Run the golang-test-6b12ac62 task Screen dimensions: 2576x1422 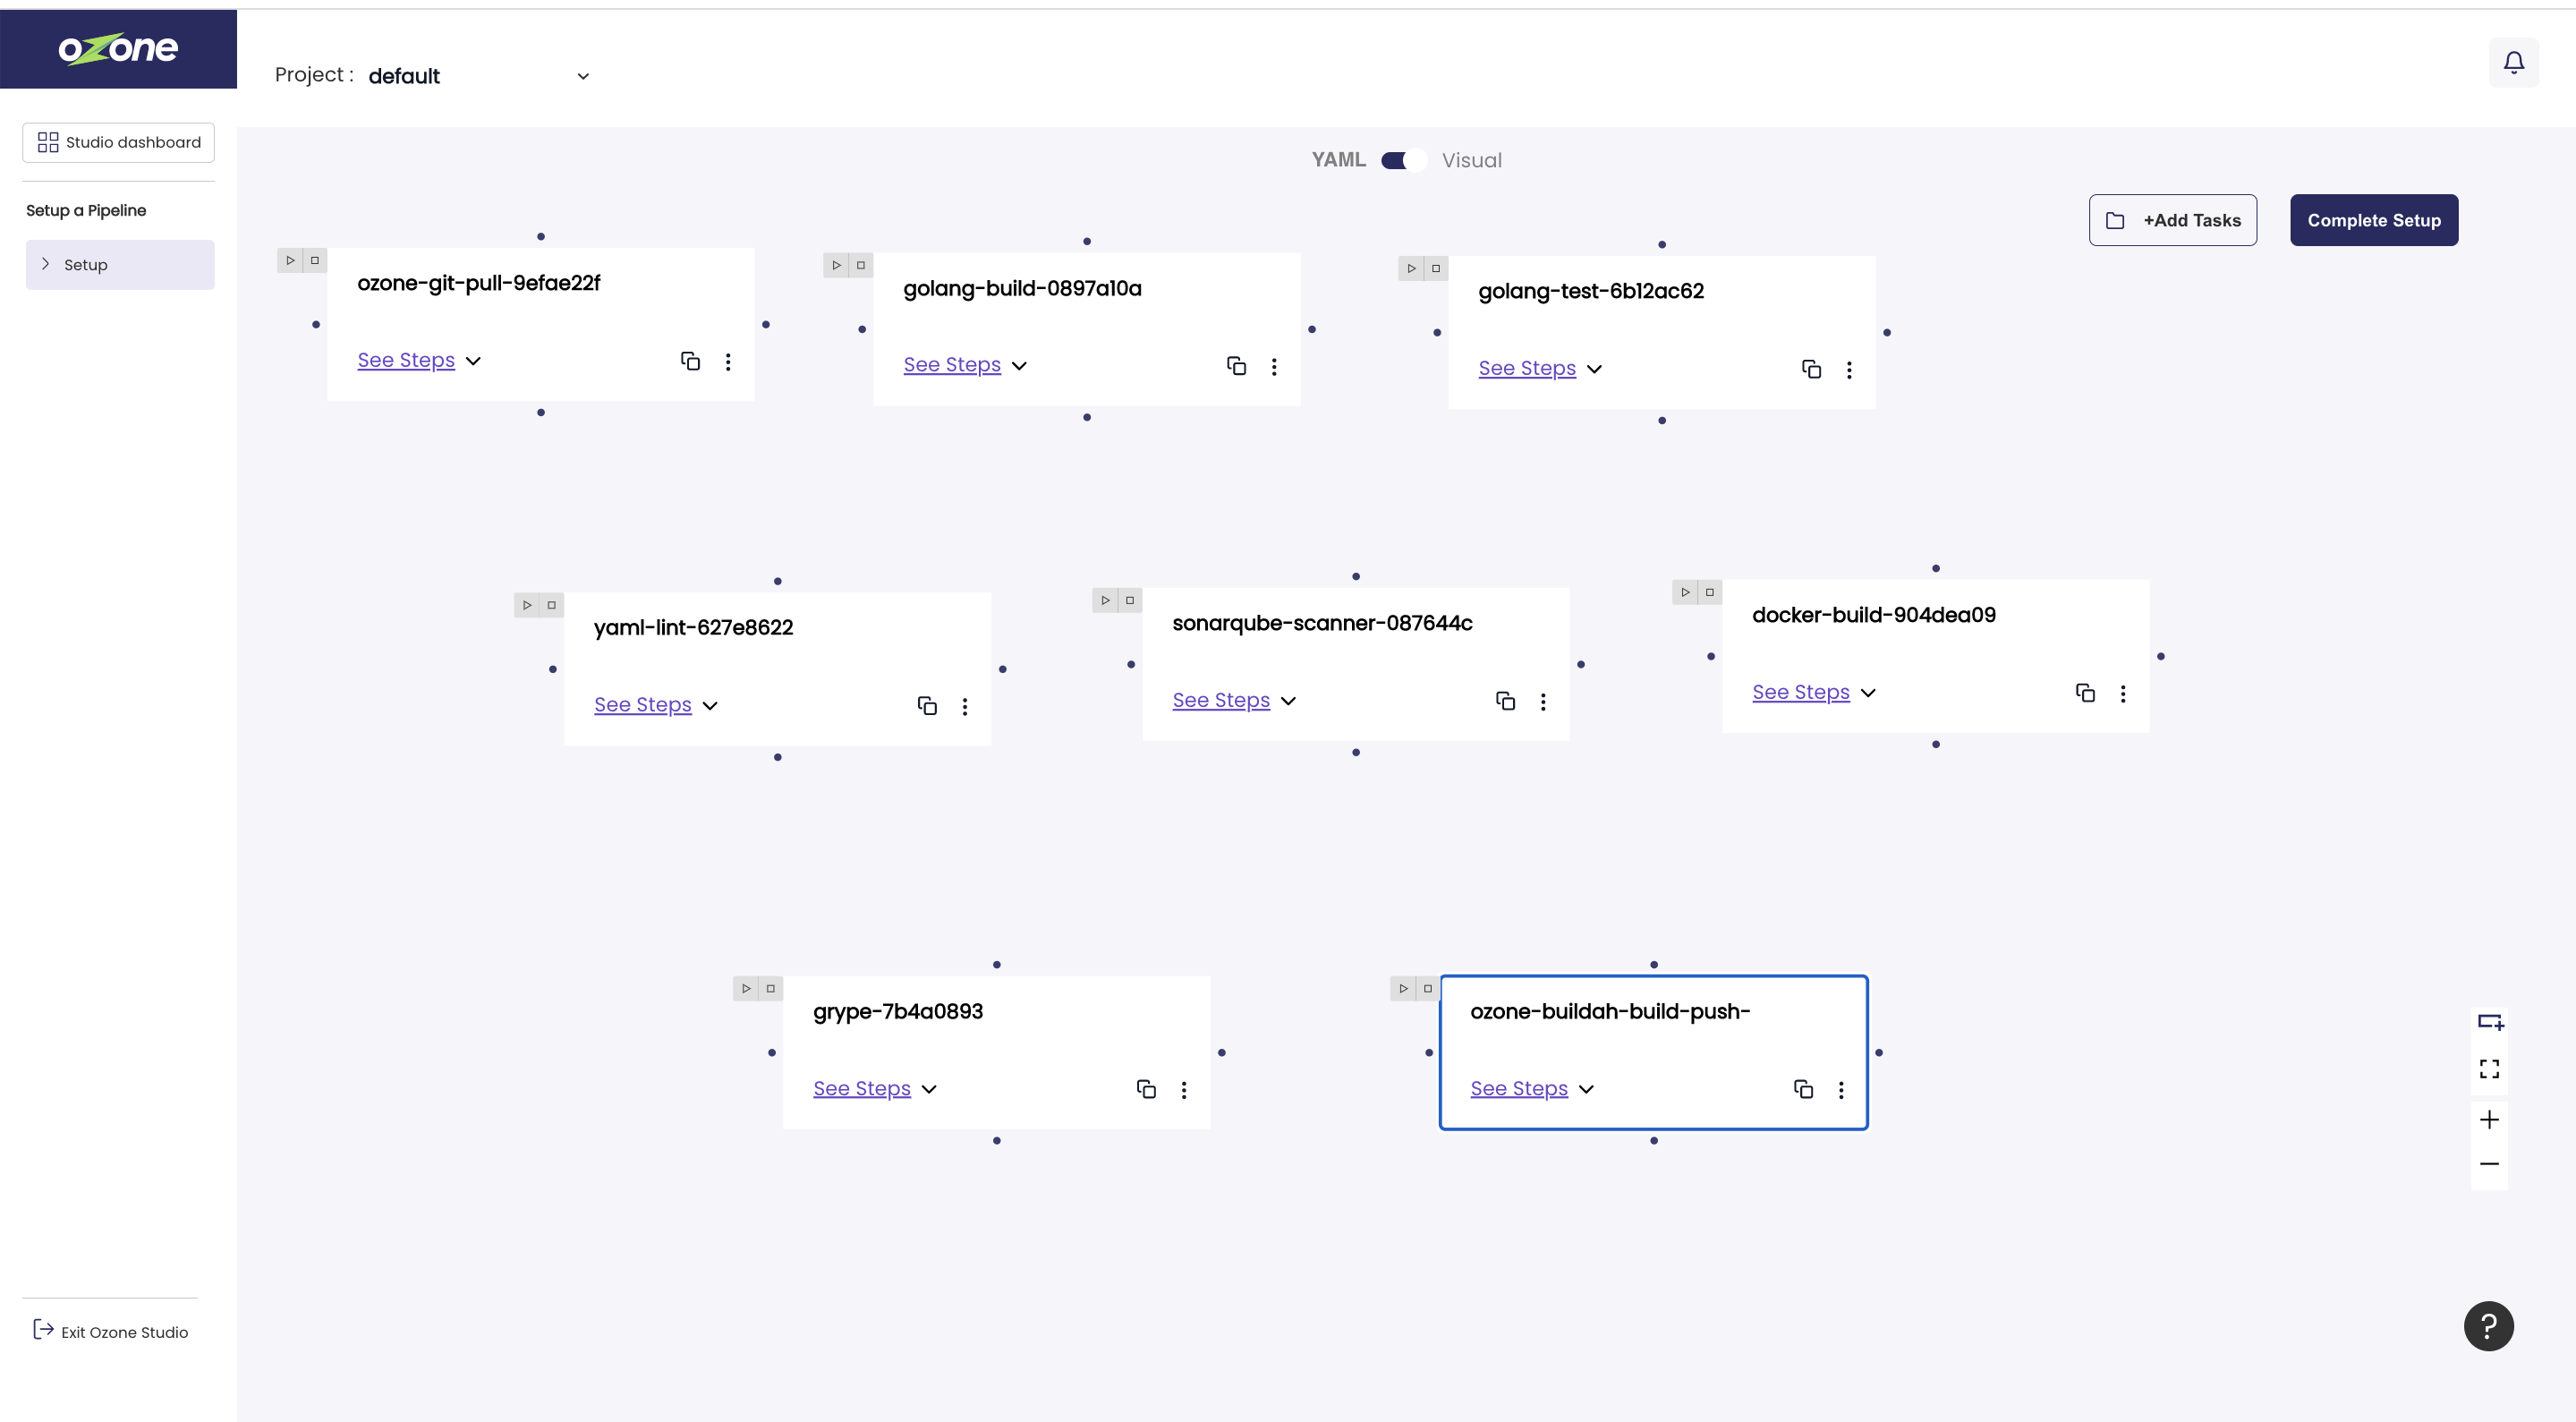1411,268
